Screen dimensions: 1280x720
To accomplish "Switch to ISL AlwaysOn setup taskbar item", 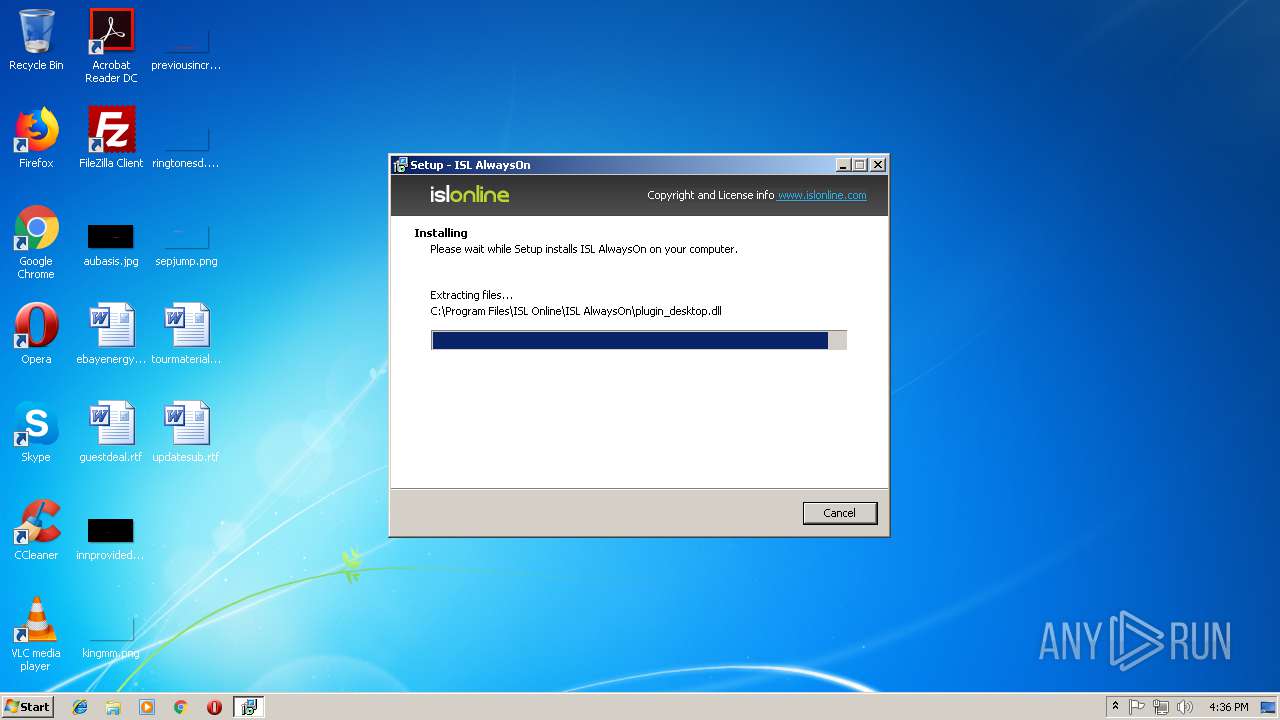I will pyautogui.click(x=249, y=707).
